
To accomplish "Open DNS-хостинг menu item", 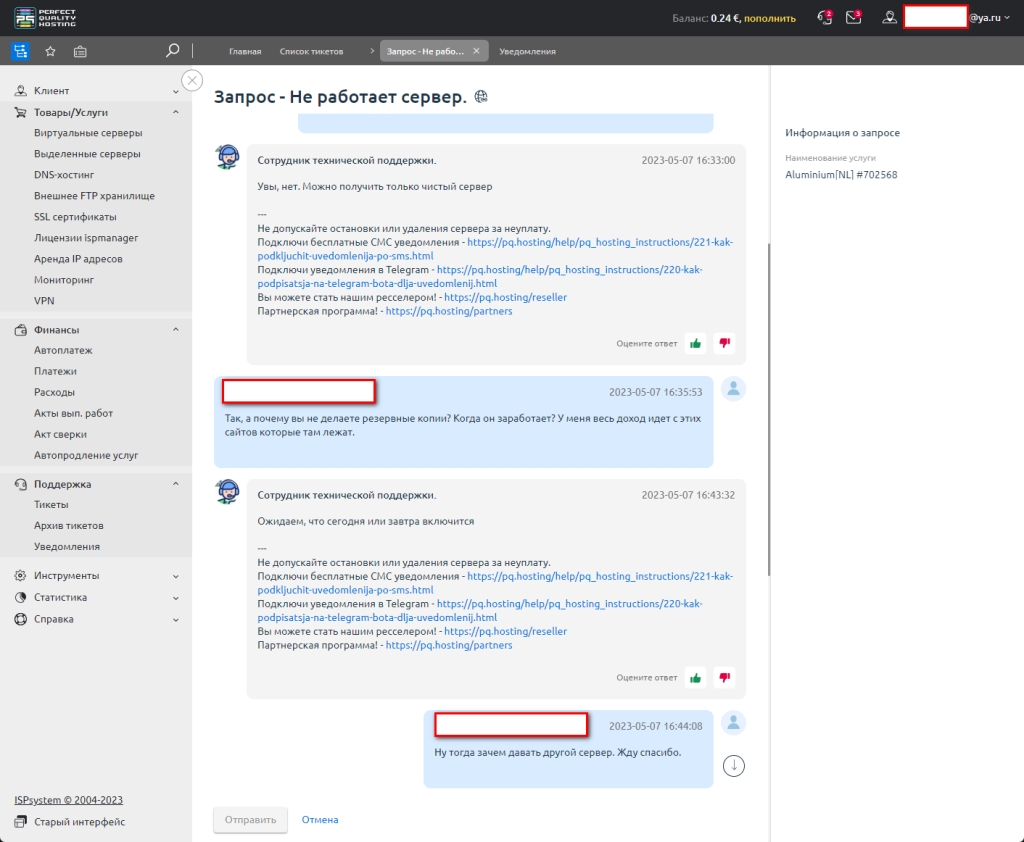I will point(64,174).
